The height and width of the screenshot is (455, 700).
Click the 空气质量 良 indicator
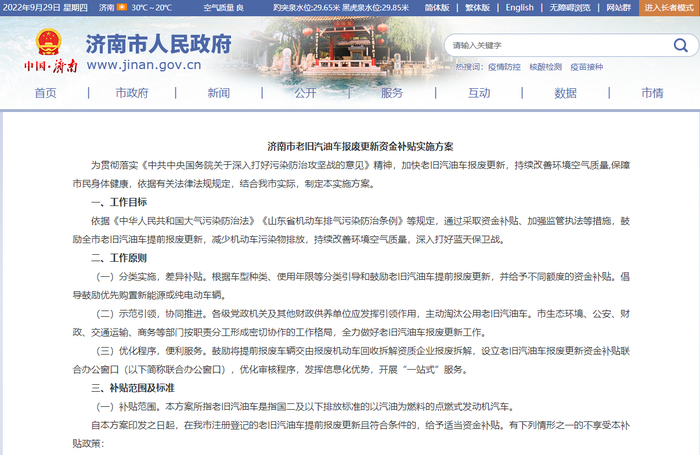tap(224, 8)
